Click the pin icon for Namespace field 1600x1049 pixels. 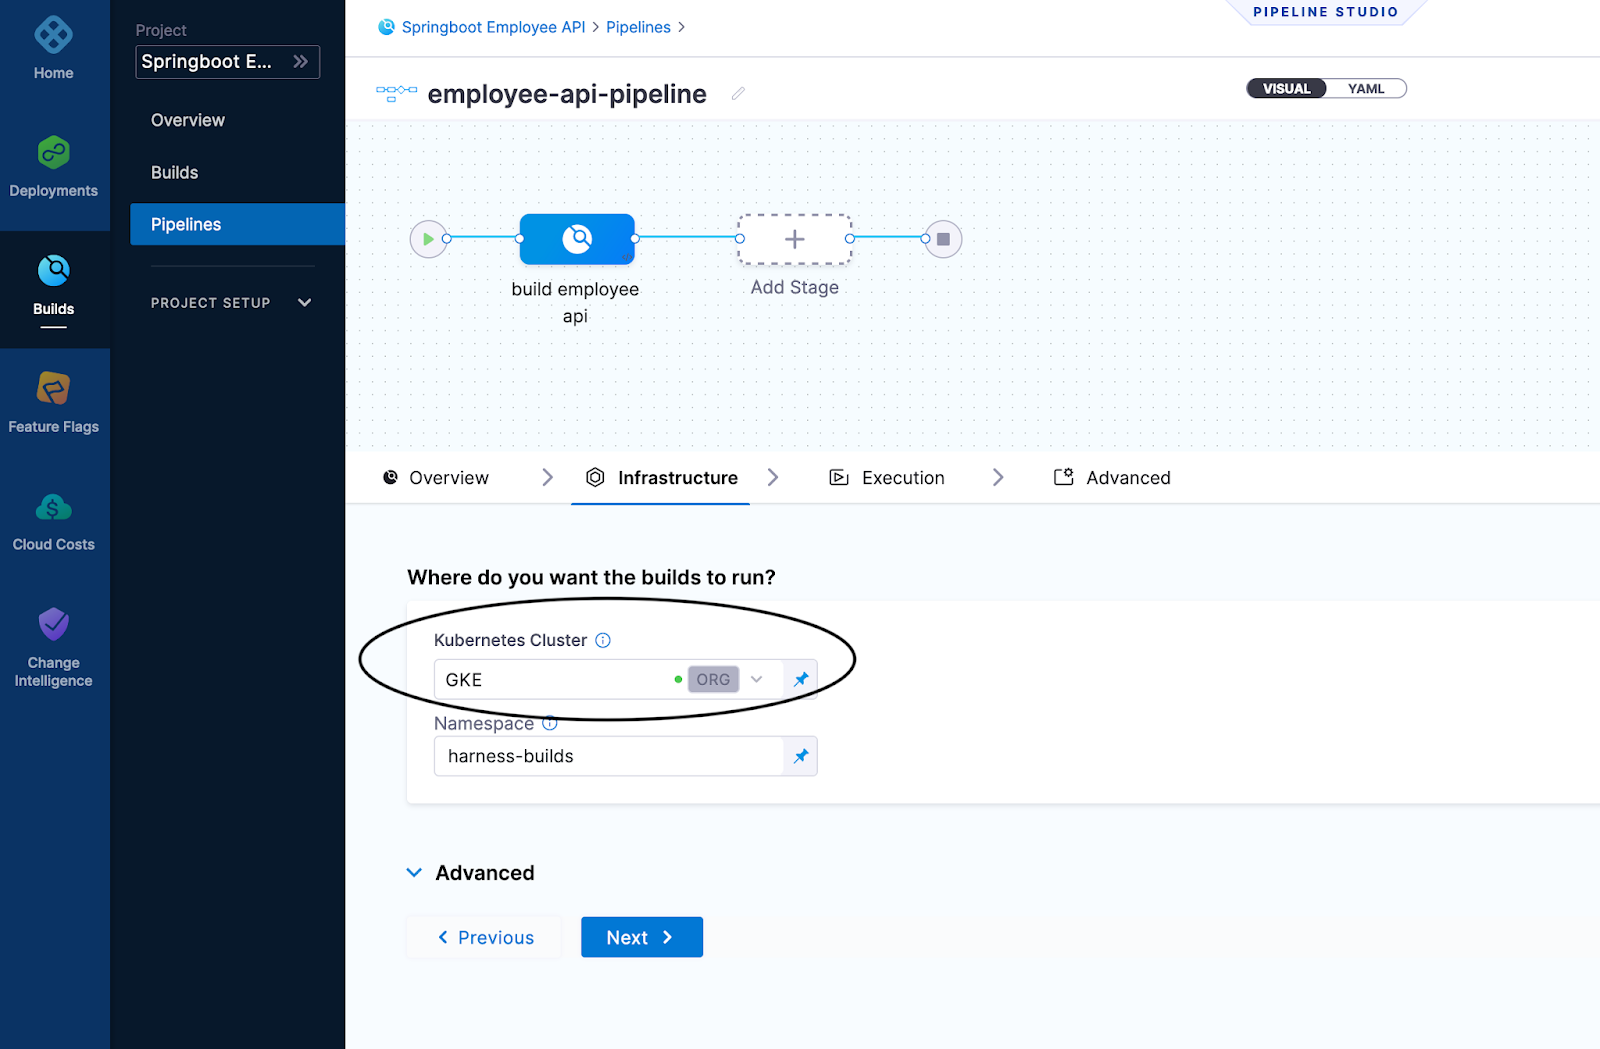(800, 756)
